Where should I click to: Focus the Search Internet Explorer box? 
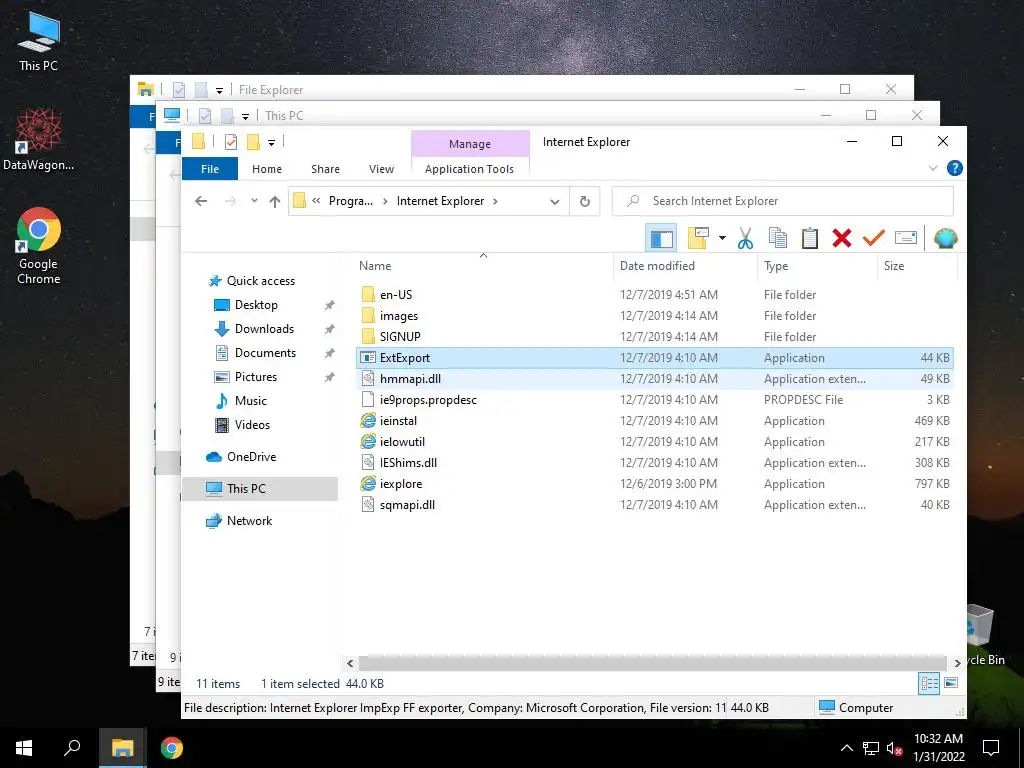click(x=782, y=201)
